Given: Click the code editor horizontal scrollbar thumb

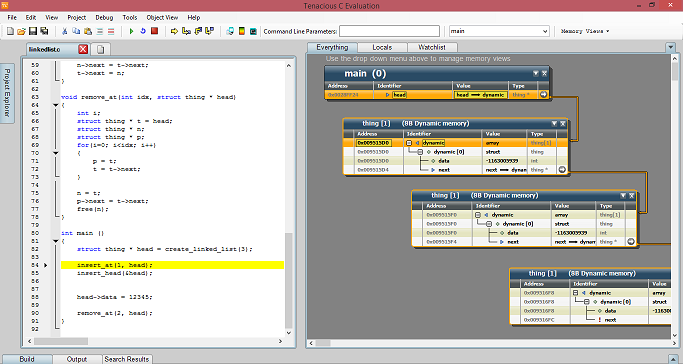Looking at the screenshot, I should point(61,341).
